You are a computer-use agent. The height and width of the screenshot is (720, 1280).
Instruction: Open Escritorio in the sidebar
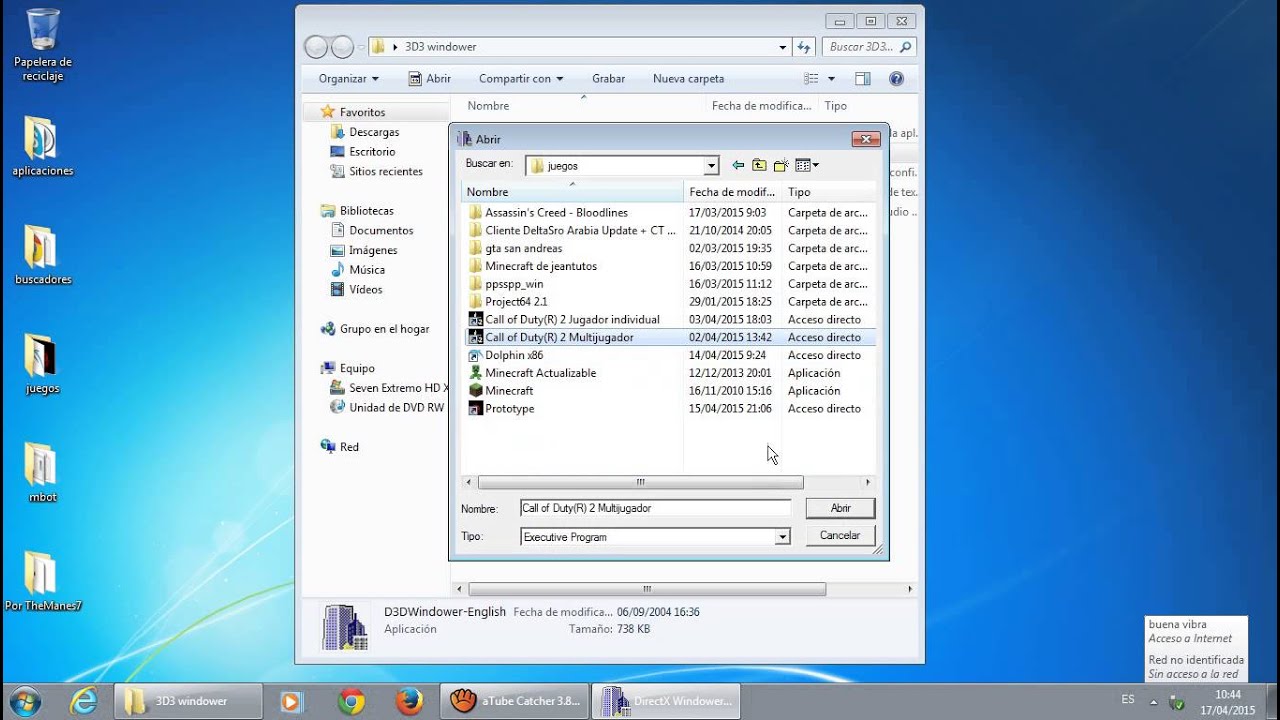point(372,152)
